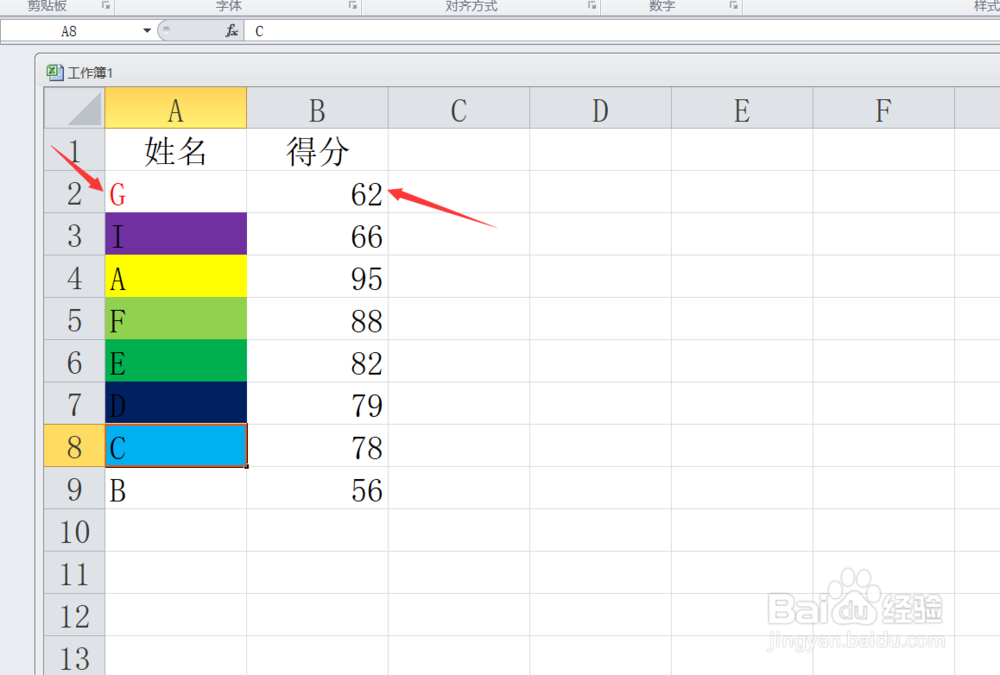Click the score cell 95

[x=318, y=277]
